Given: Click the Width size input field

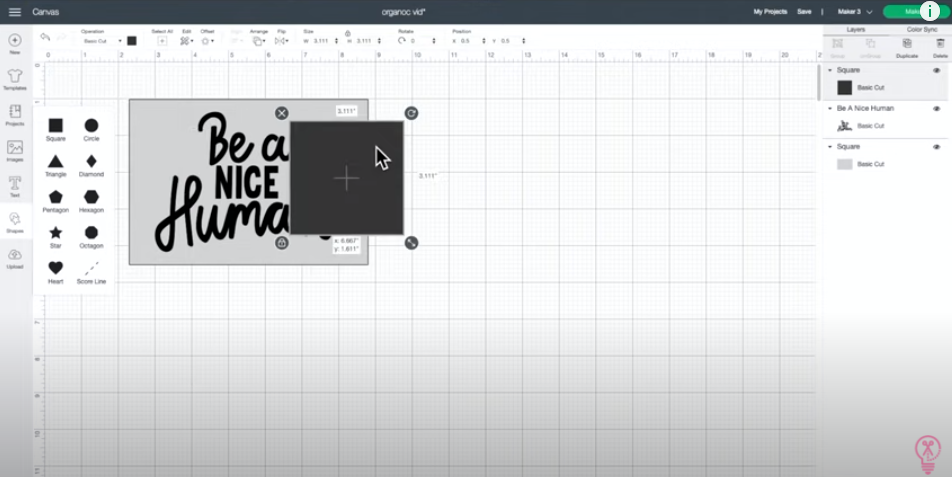Looking at the screenshot, I should (x=322, y=41).
